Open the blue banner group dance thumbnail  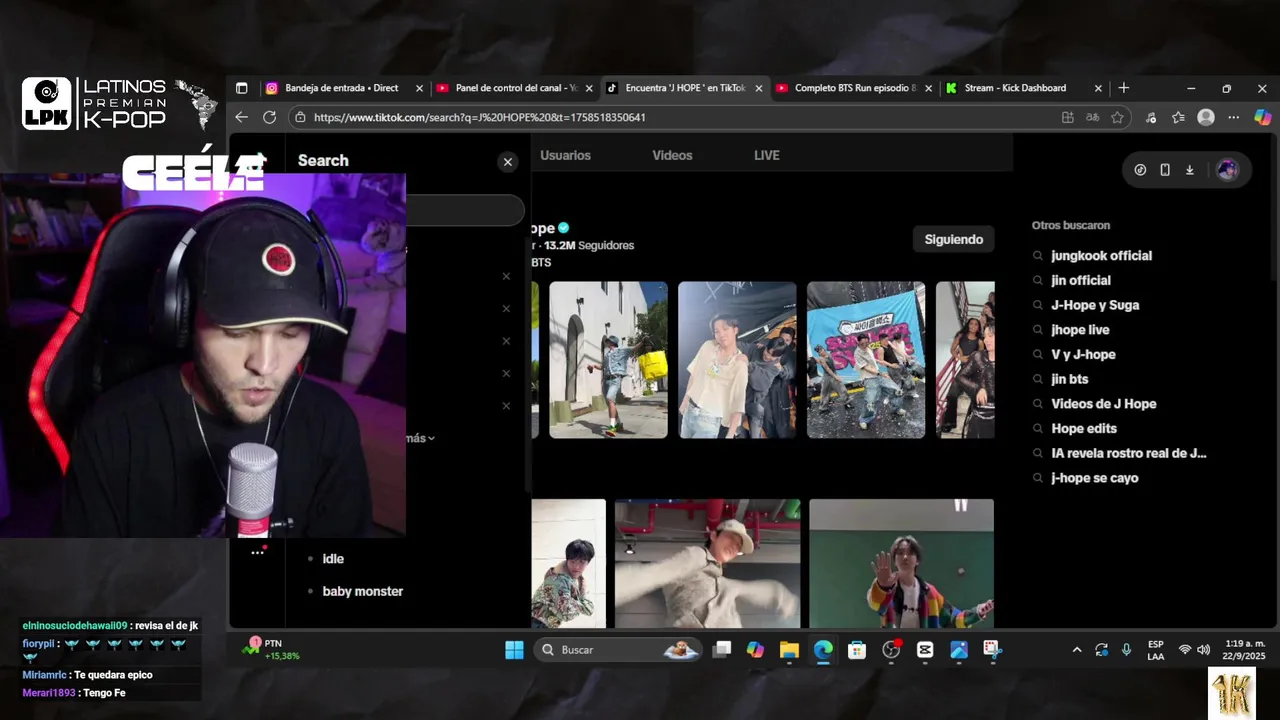point(866,360)
